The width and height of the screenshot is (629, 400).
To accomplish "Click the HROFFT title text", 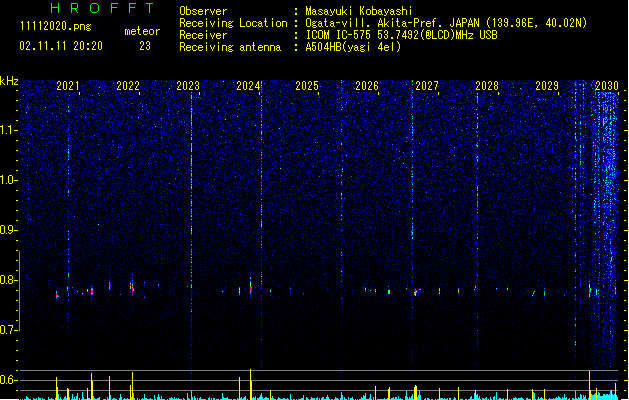I will point(103,8).
